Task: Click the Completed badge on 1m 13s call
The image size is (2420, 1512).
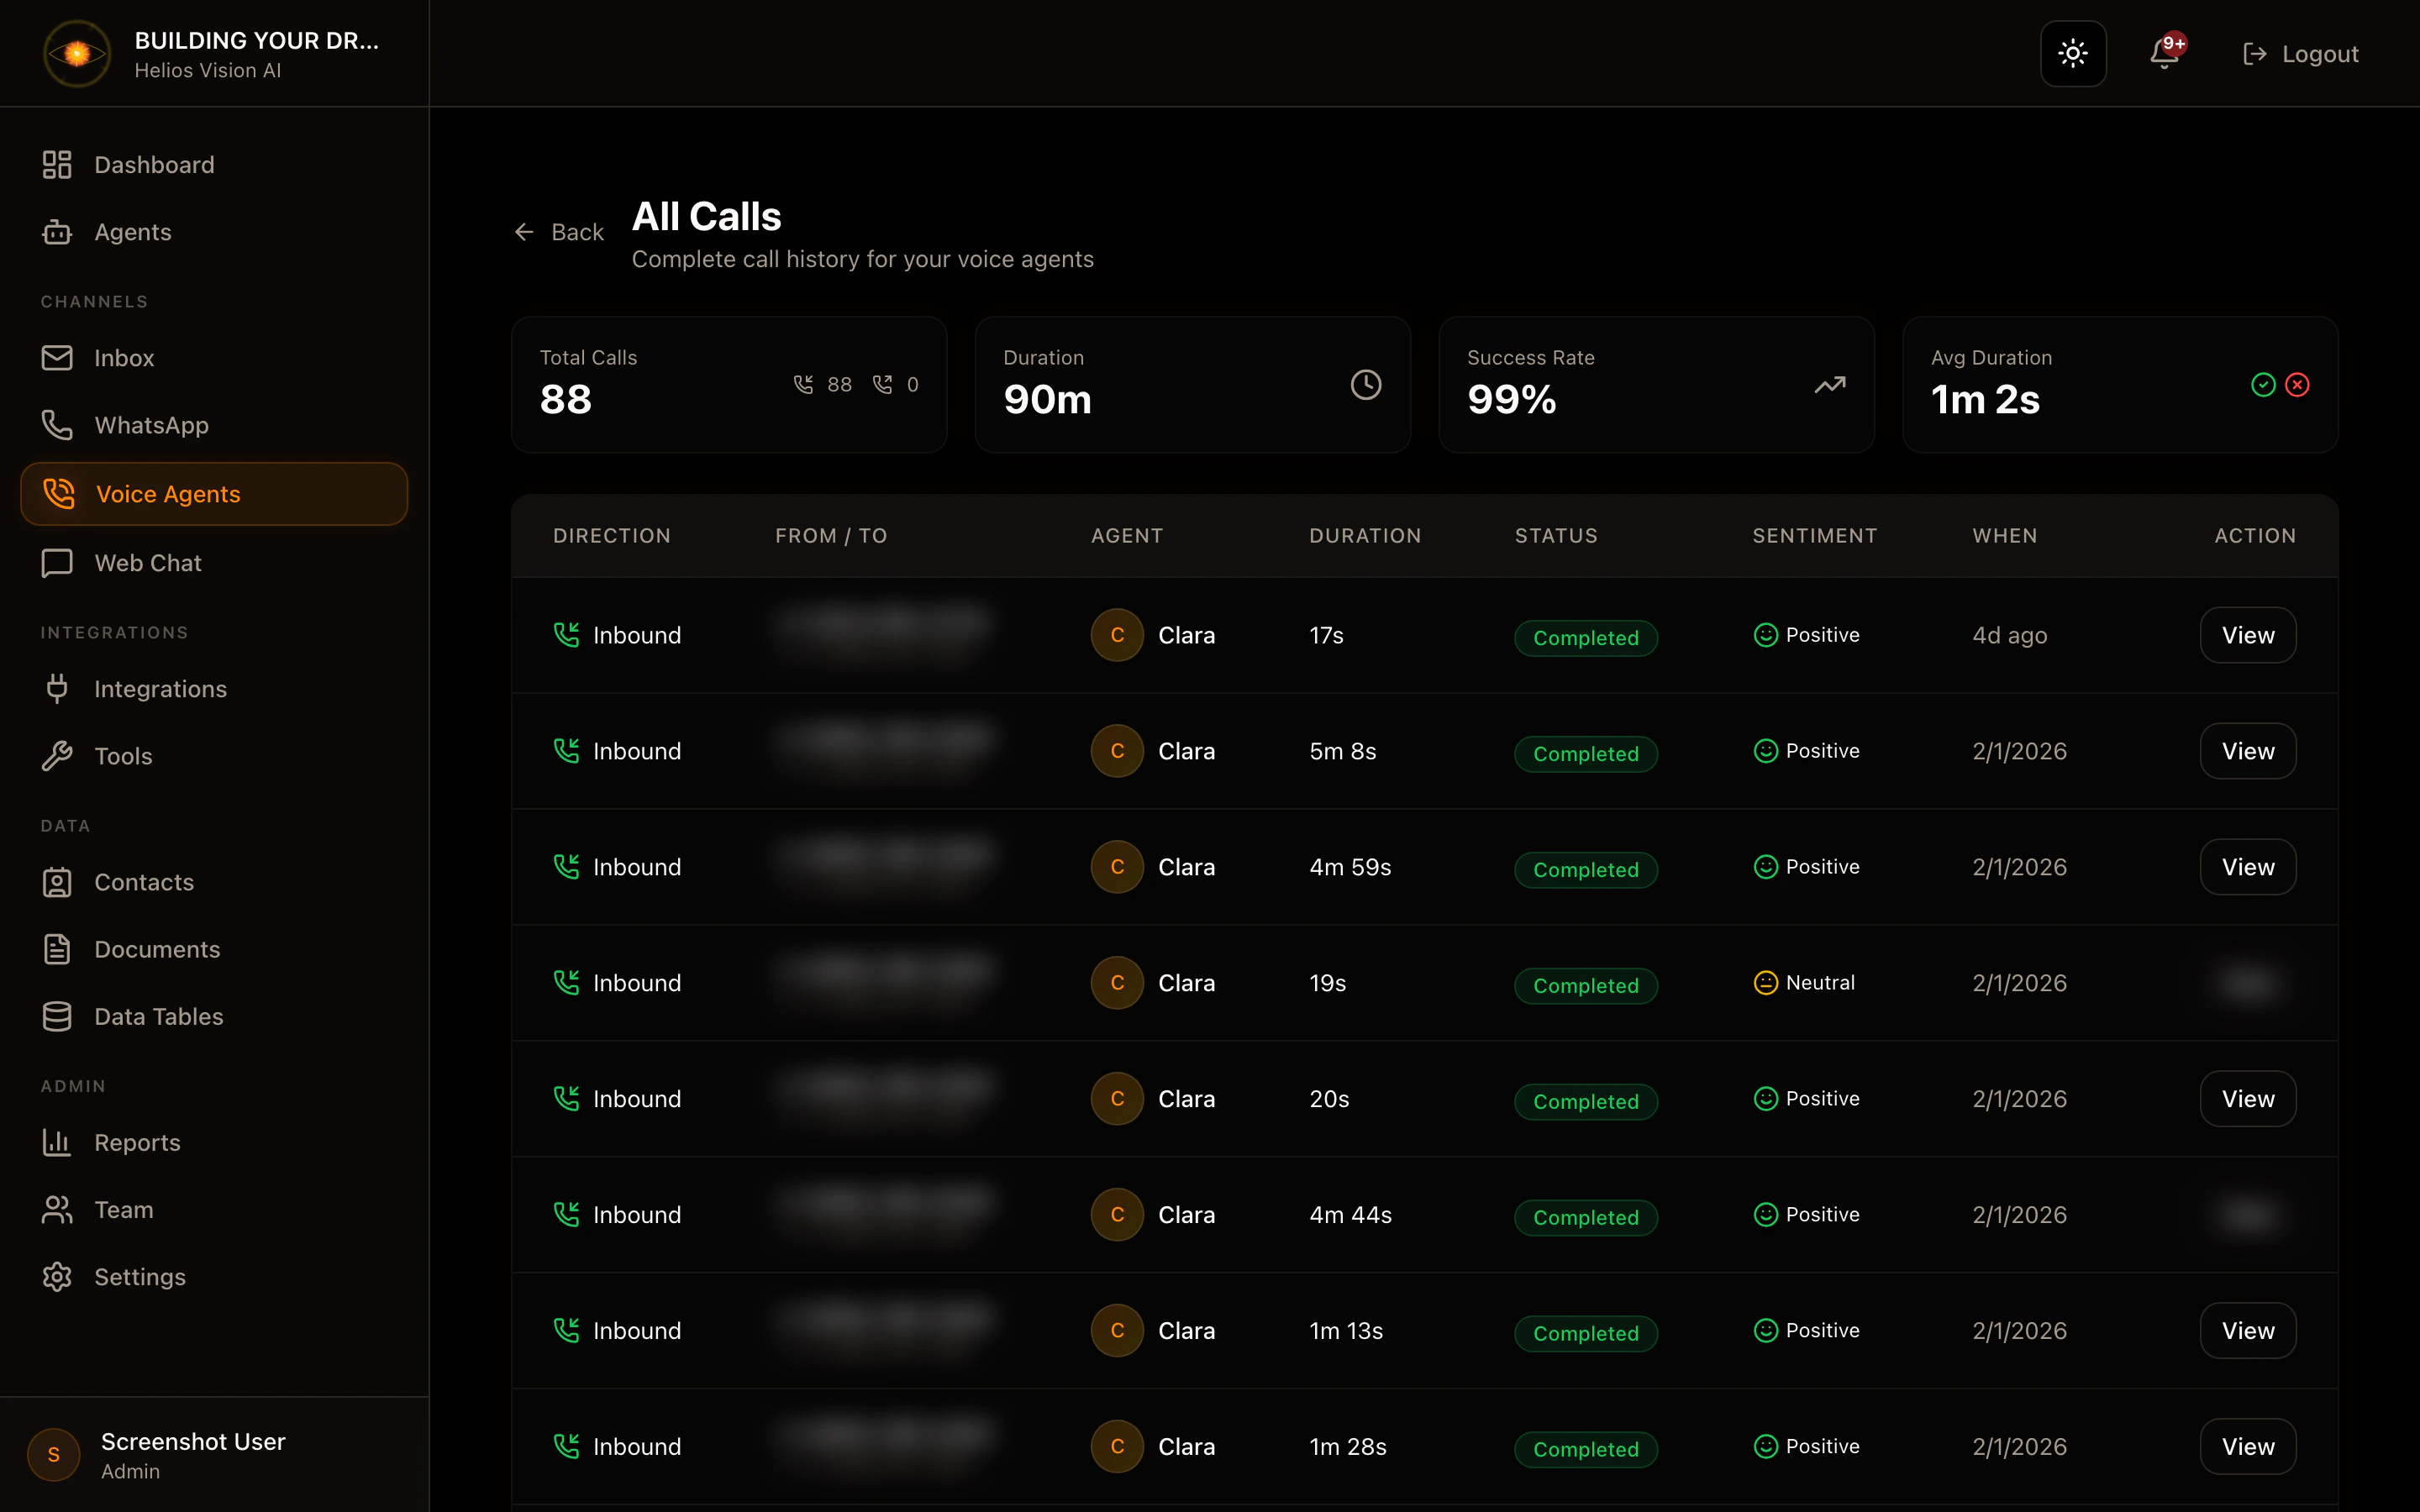Action: pyautogui.click(x=1585, y=1333)
